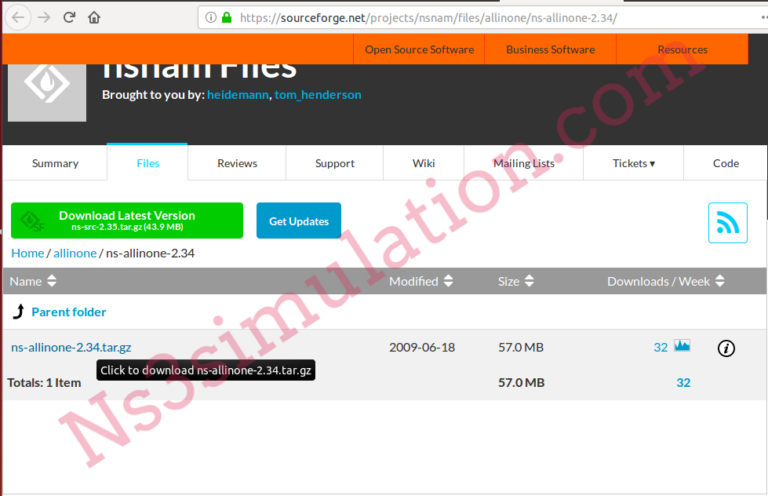Open the downloads stats chart icon
This screenshot has width=768, height=496.
(x=682, y=347)
